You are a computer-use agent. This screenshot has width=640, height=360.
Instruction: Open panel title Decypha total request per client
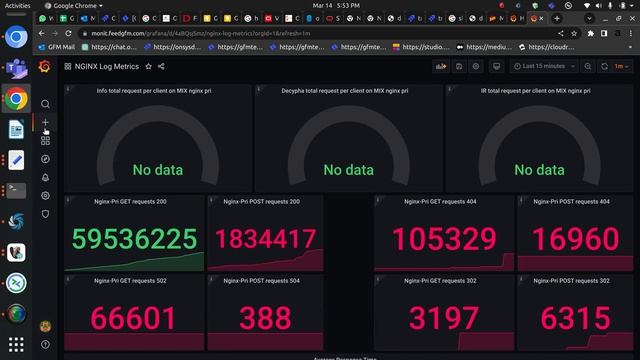click(x=345, y=91)
